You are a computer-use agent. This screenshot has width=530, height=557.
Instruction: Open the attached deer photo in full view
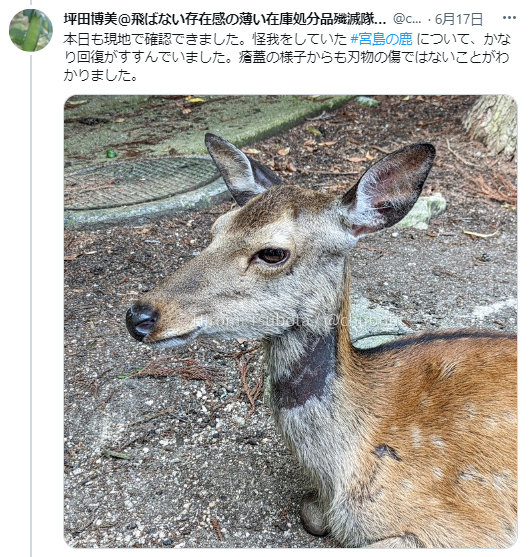coord(290,321)
